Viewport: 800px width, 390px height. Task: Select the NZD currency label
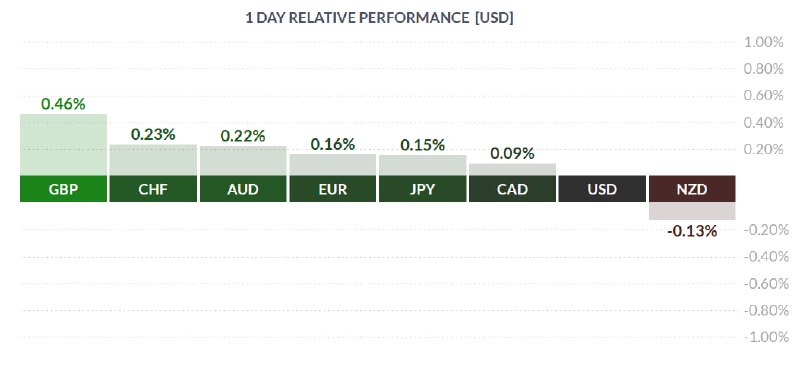click(x=692, y=189)
